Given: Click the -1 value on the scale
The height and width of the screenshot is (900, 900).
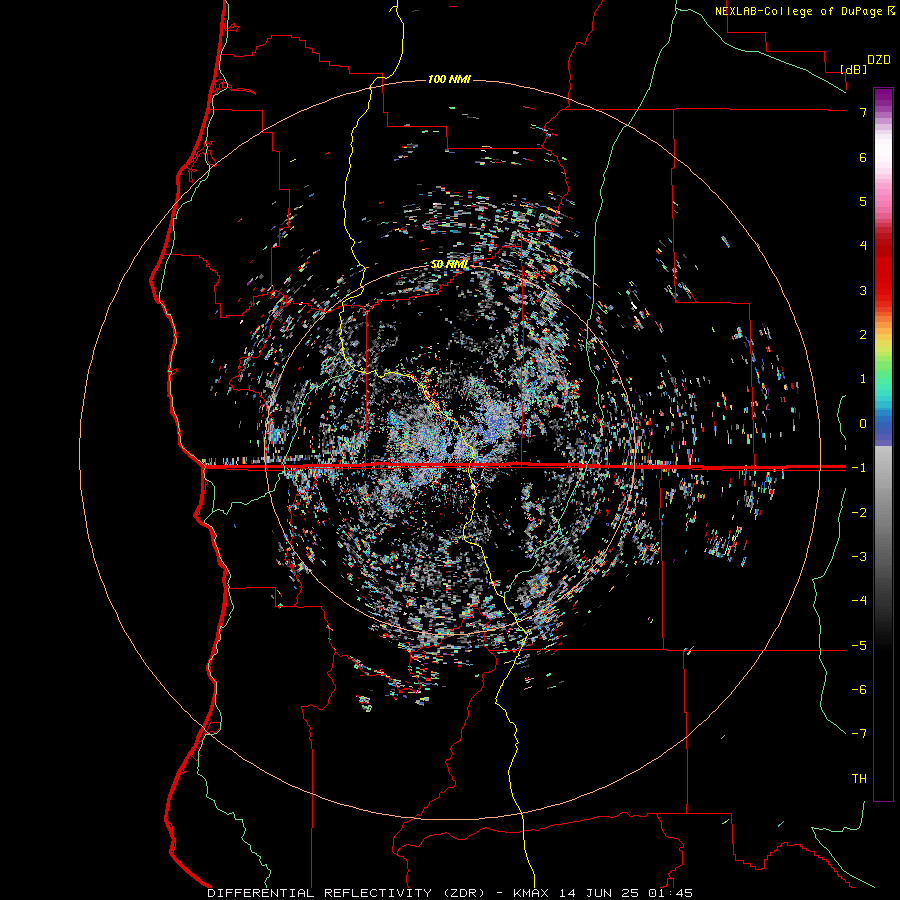Looking at the screenshot, I should click(x=859, y=468).
